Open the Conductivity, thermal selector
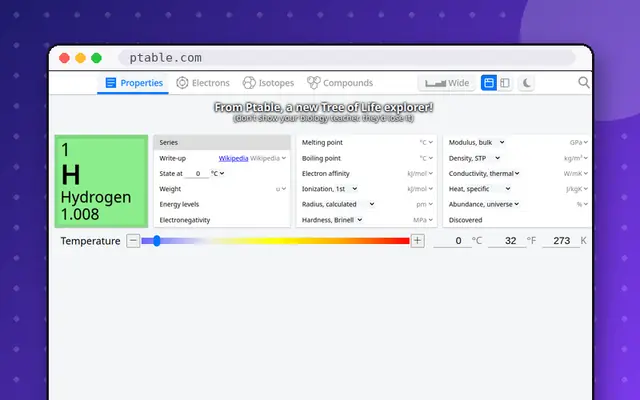The width and height of the screenshot is (640, 400). (484, 173)
